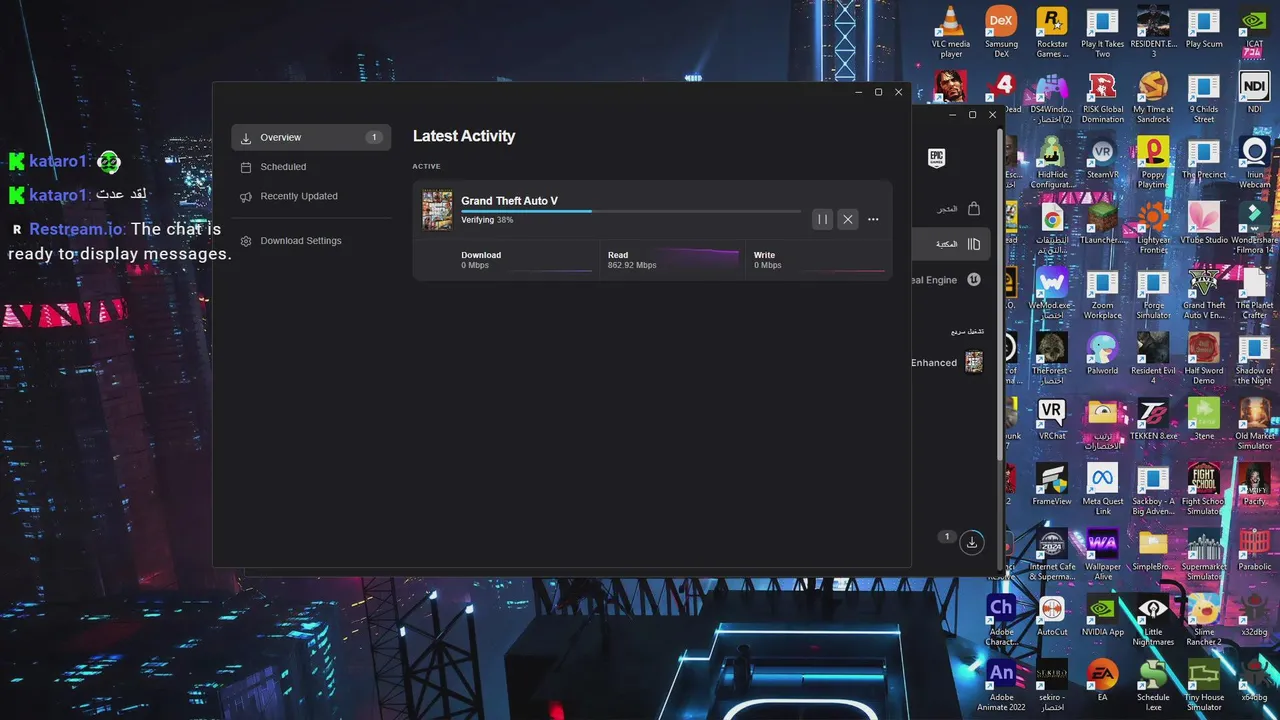Select the Little Nightmares icon
Image resolution: width=1280 pixels, height=720 pixels.
(1153, 619)
